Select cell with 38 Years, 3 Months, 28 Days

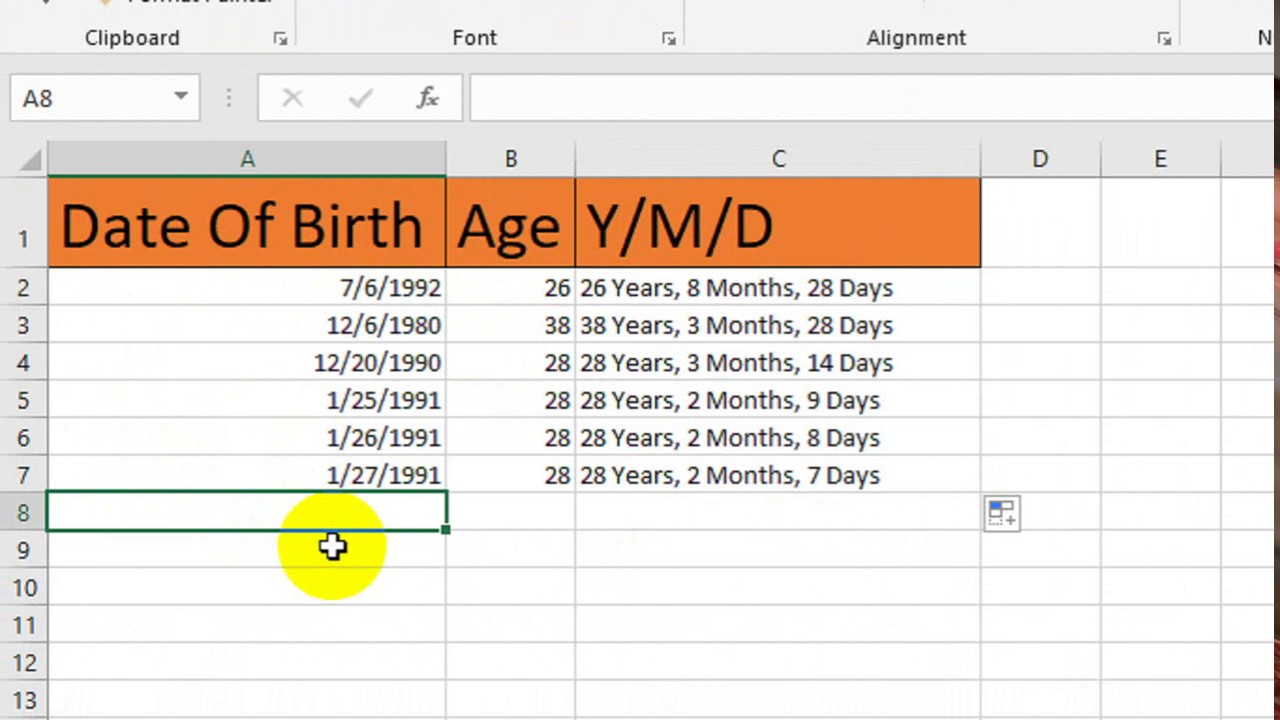pos(778,326)
